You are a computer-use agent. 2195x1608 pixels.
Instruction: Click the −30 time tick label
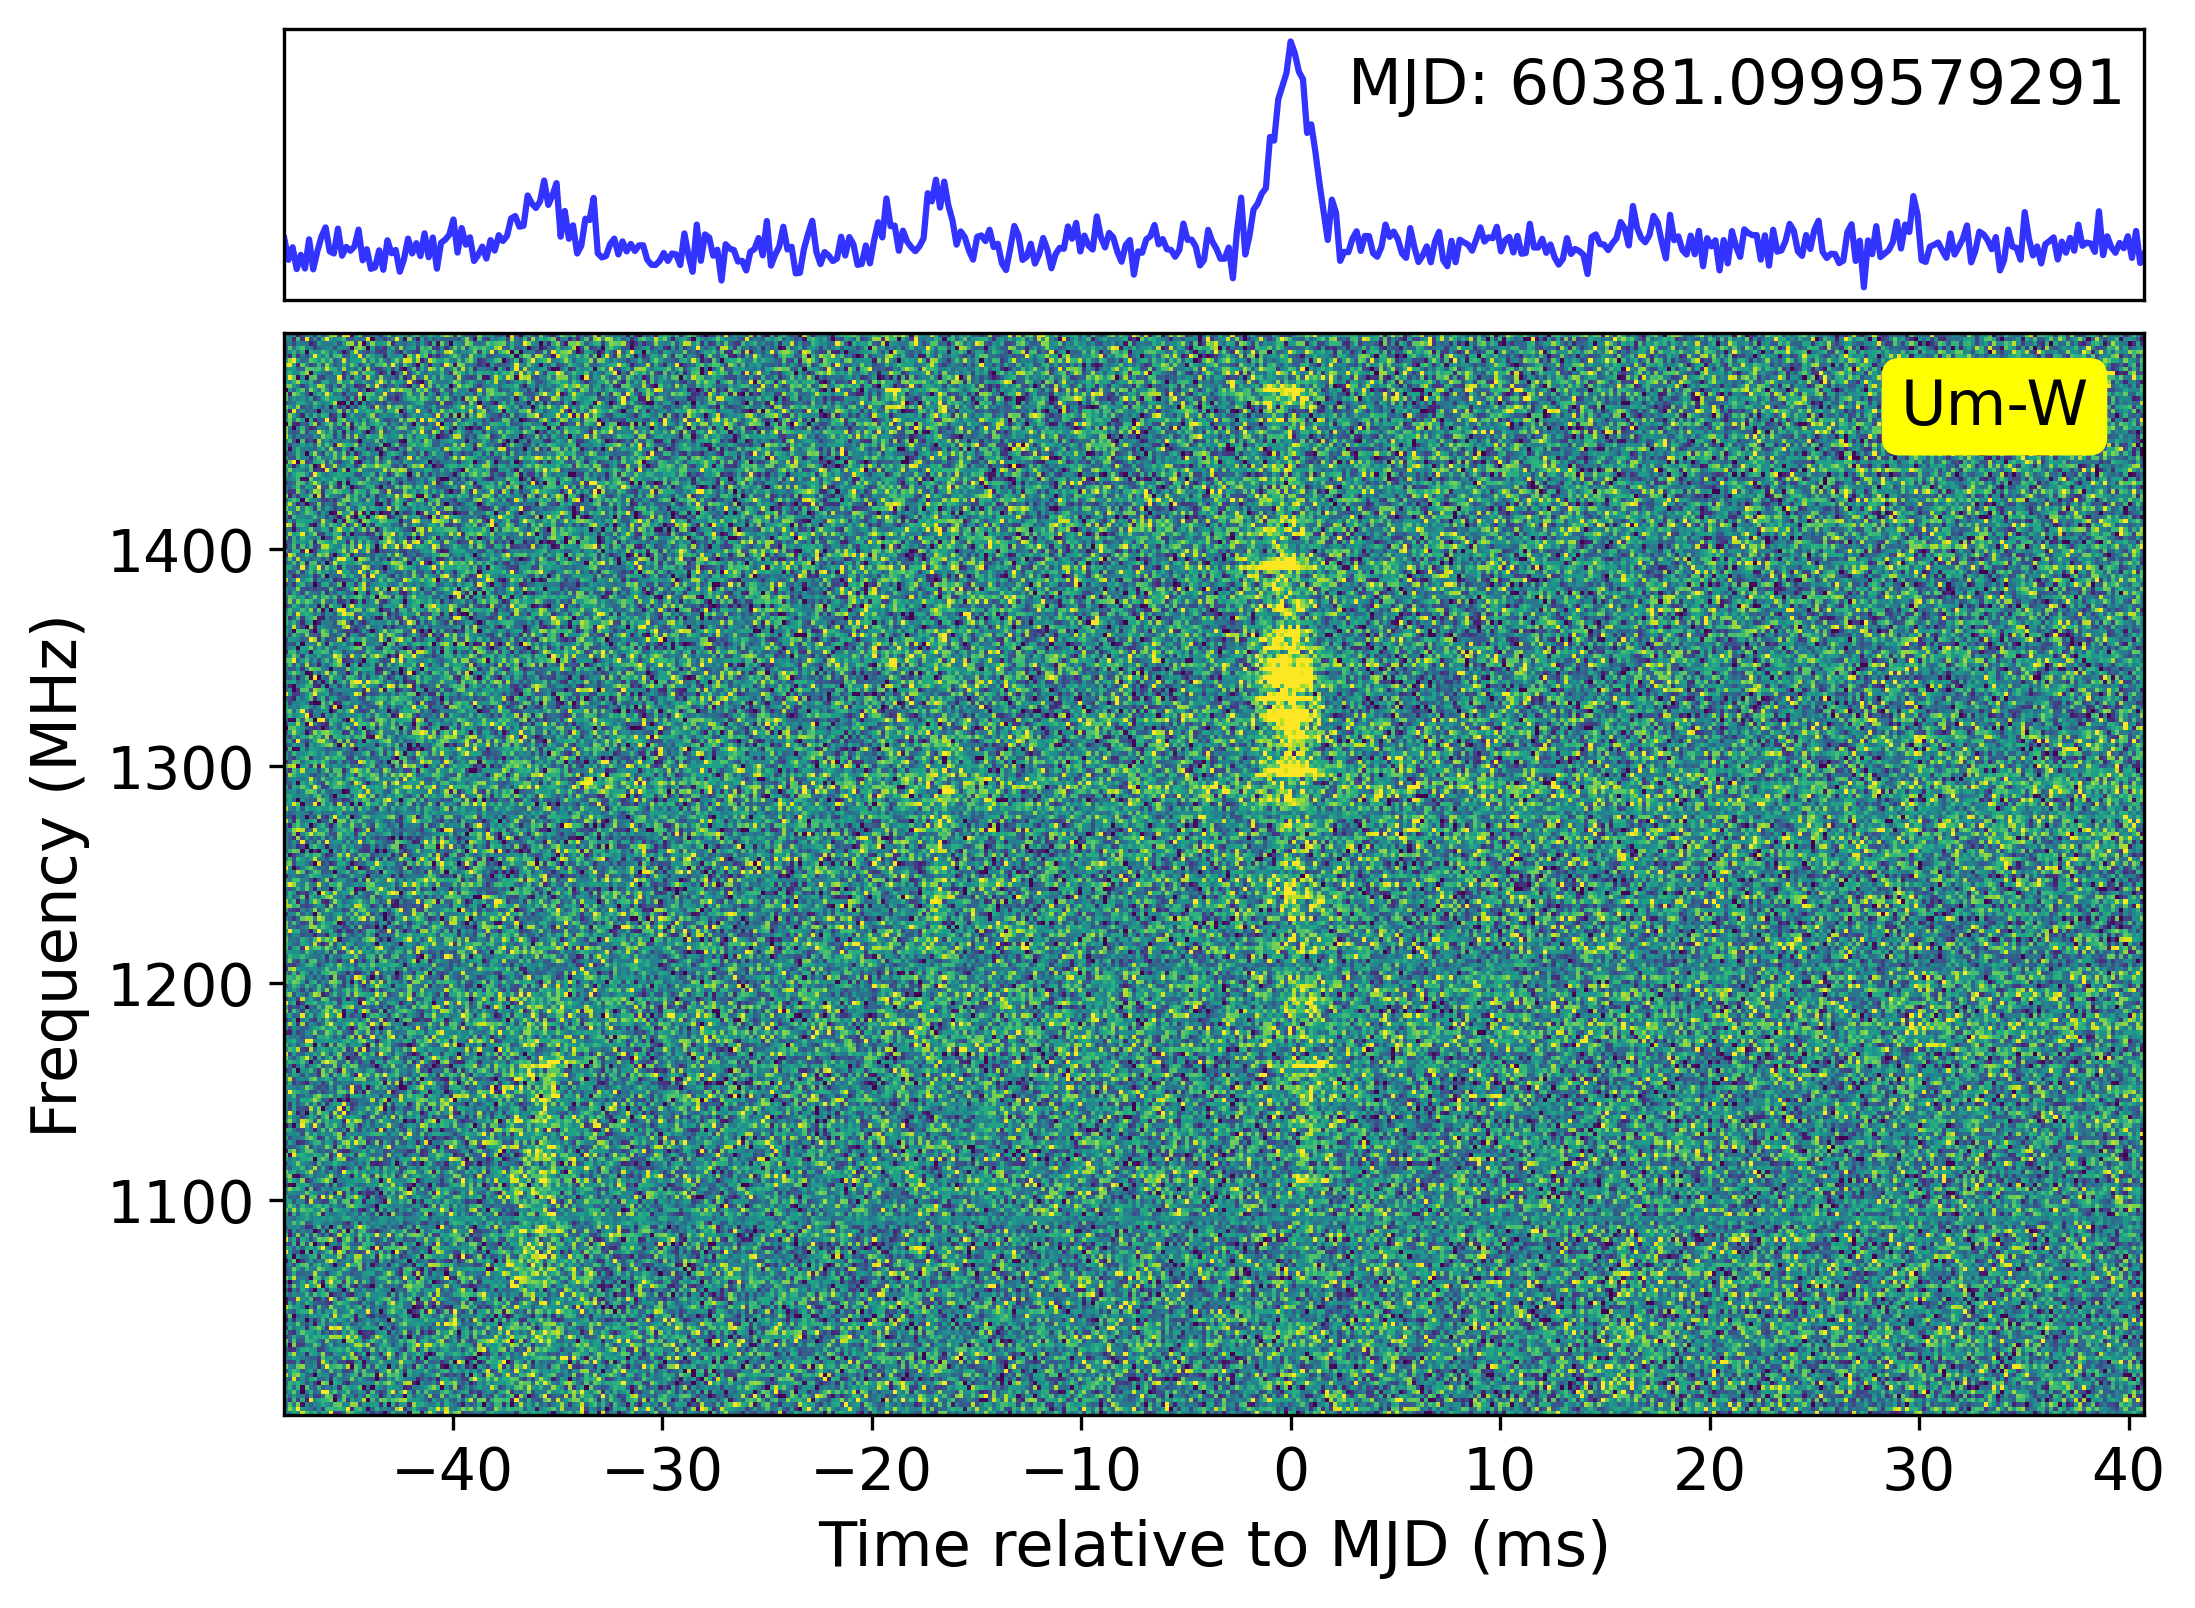(662, 1470)
